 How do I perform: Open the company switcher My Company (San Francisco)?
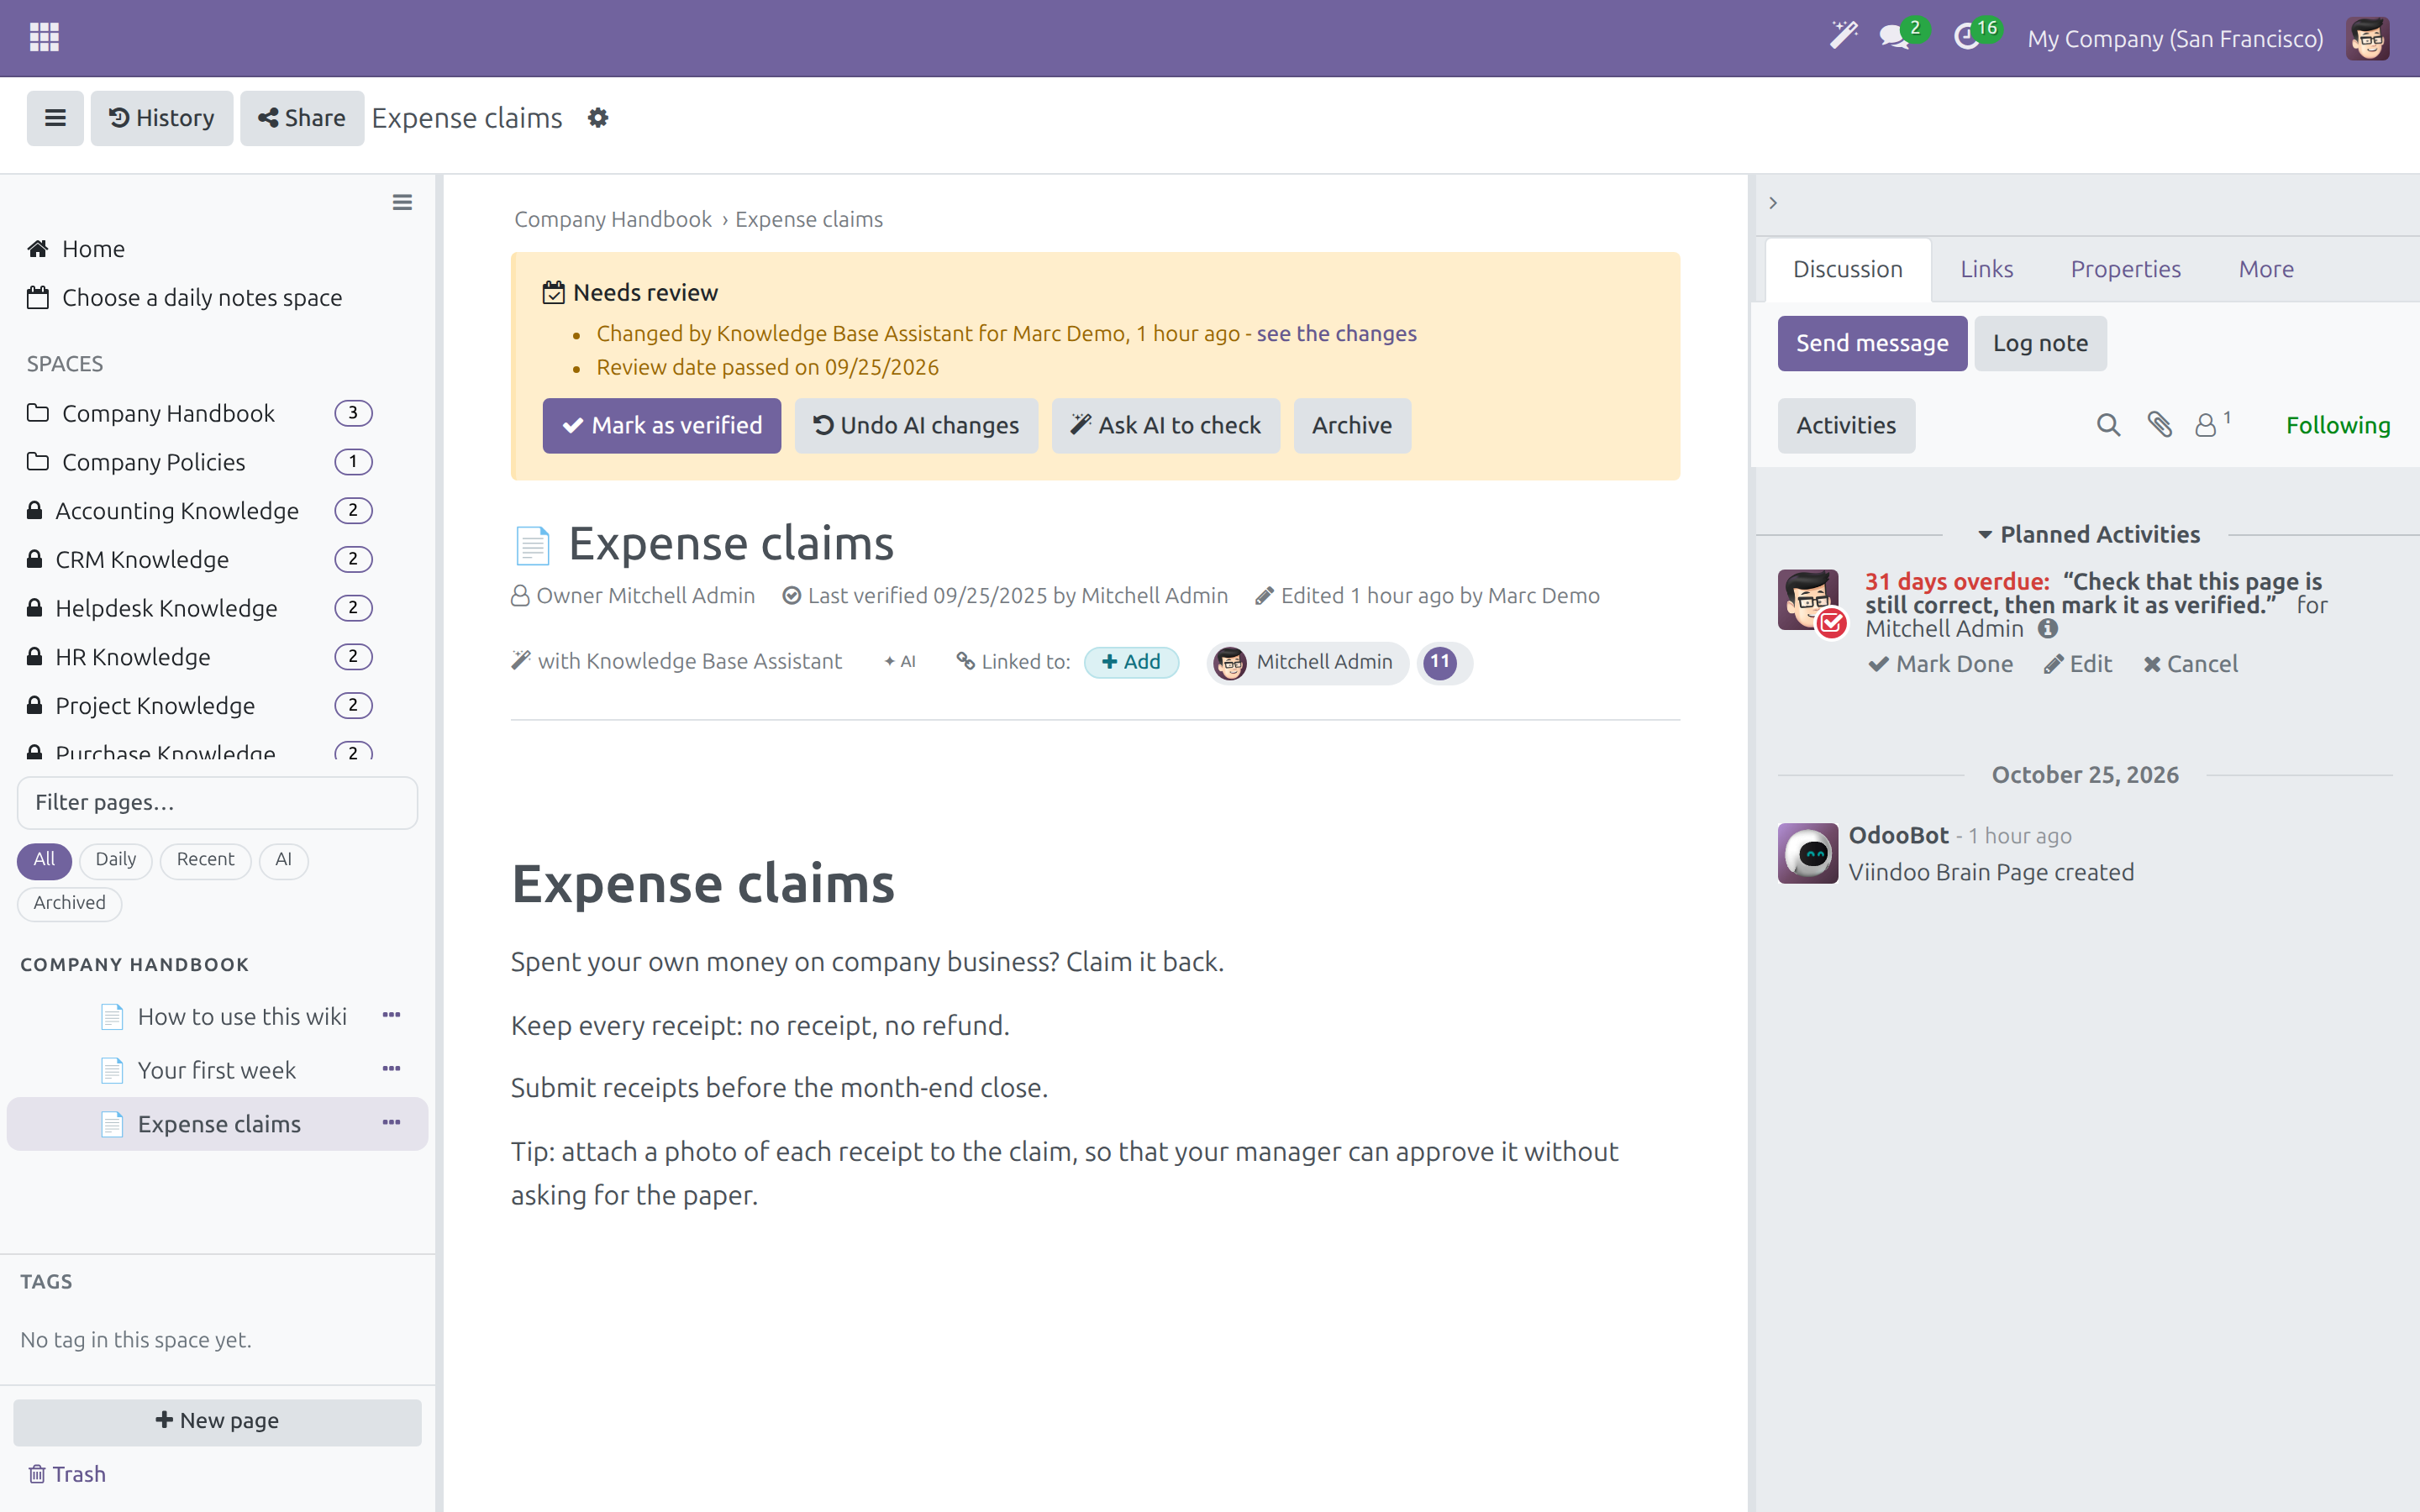(x=2174, y=38)
